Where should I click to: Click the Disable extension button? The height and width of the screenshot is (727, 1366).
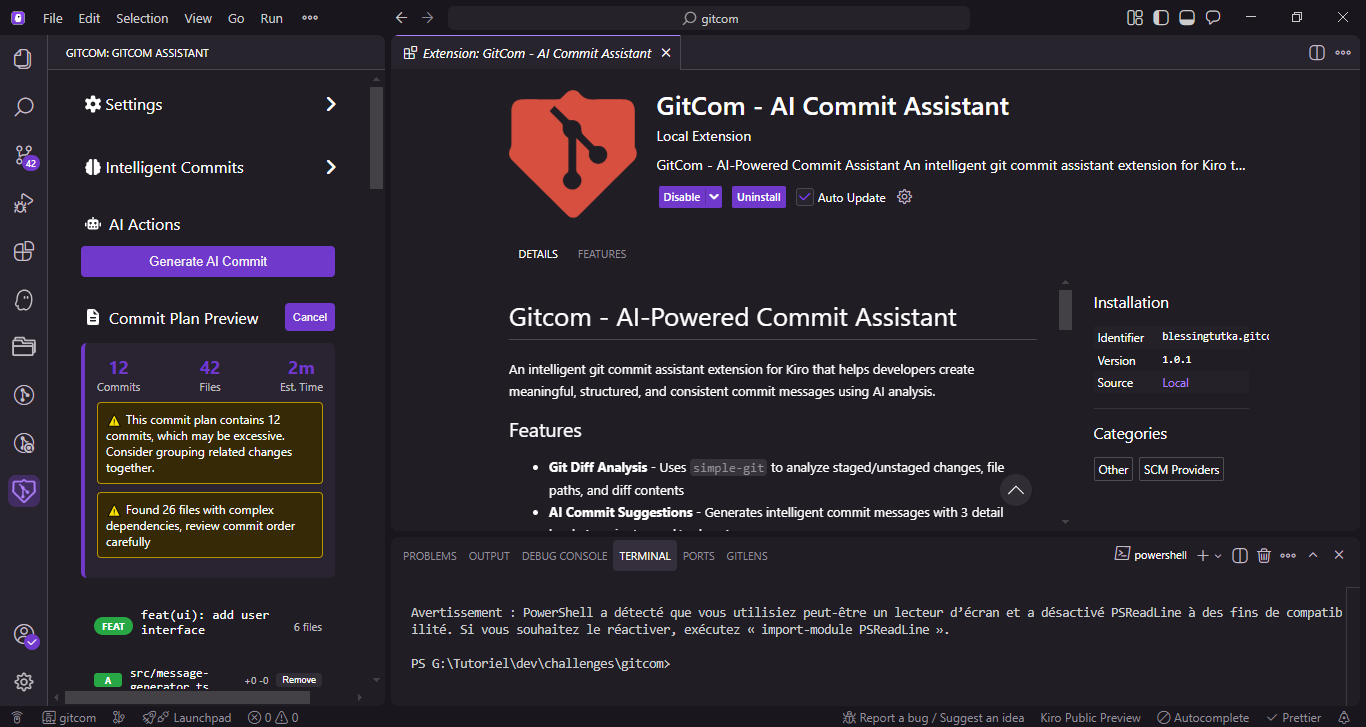coord(682,197)
